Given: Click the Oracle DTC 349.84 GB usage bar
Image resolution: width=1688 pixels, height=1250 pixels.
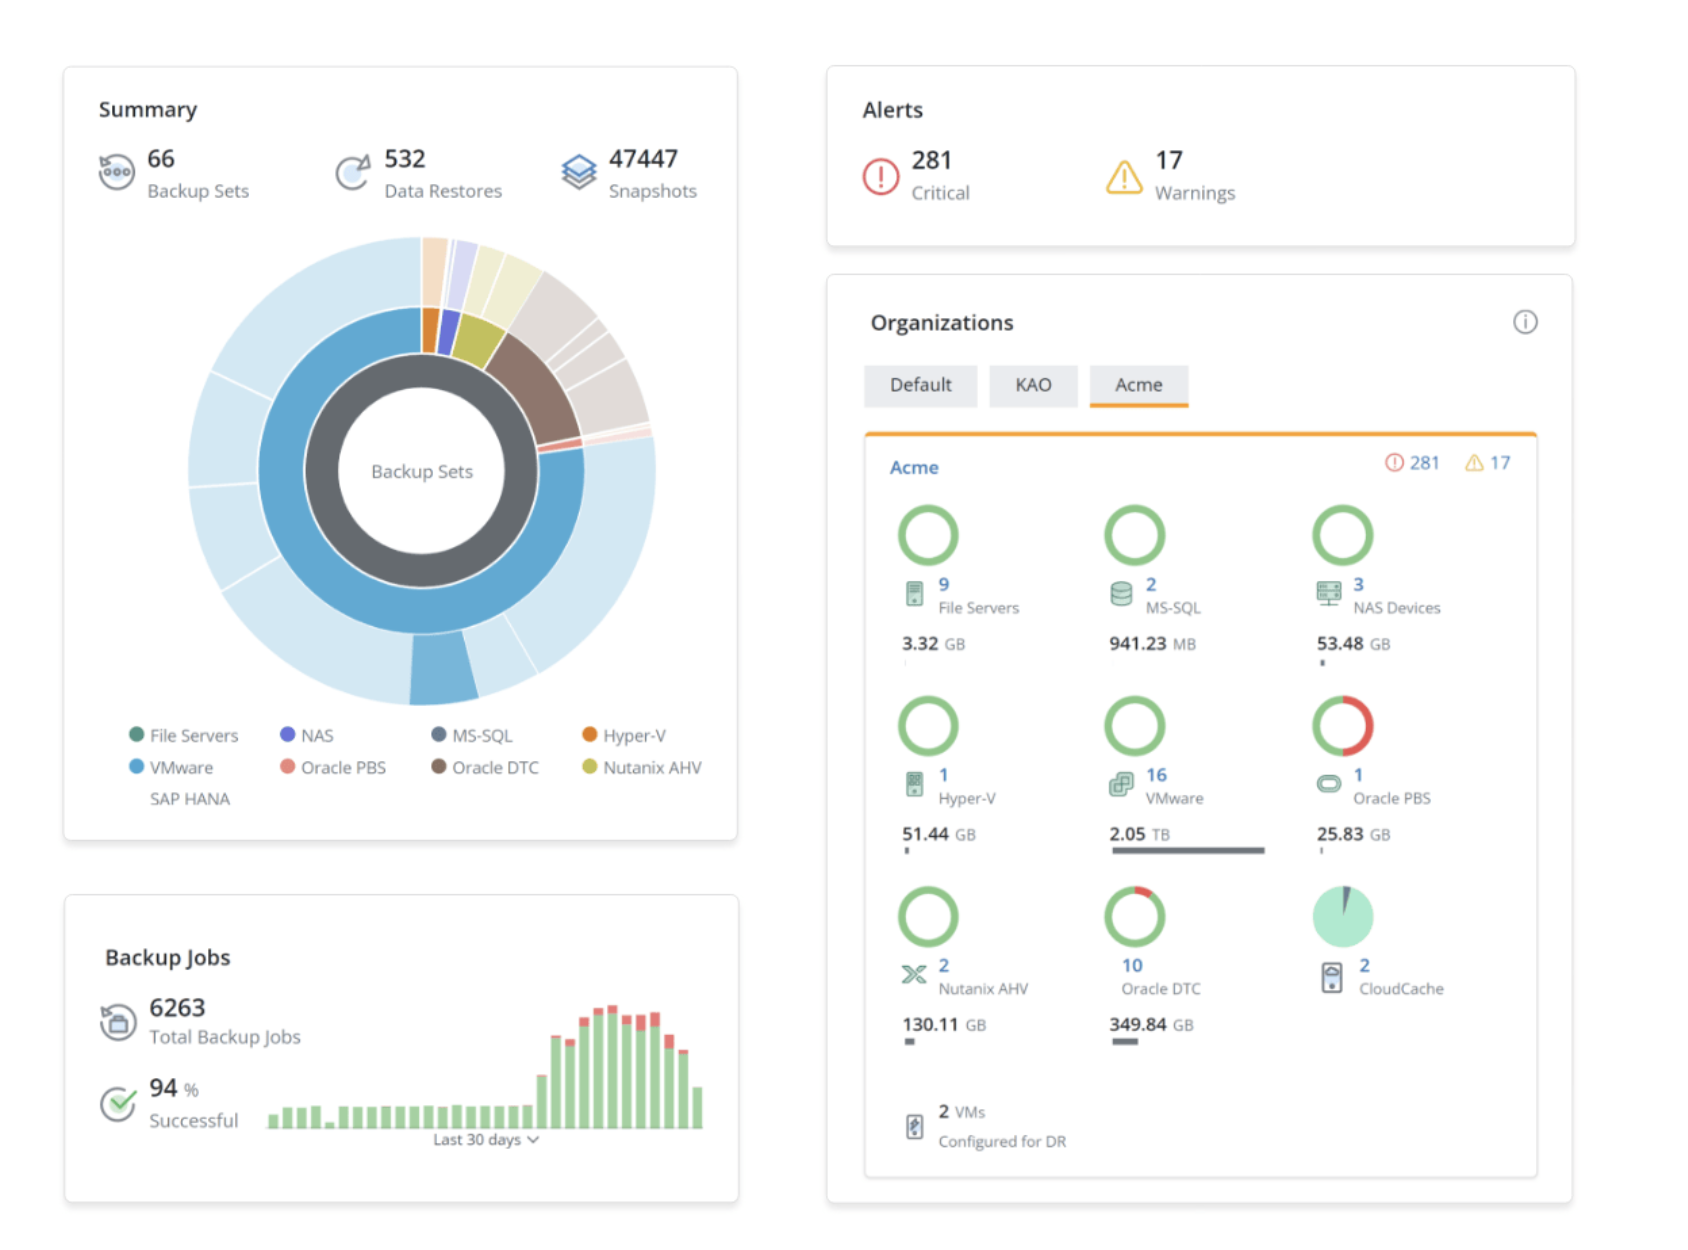Looking at the screenshot, I should [1125, 1042].
